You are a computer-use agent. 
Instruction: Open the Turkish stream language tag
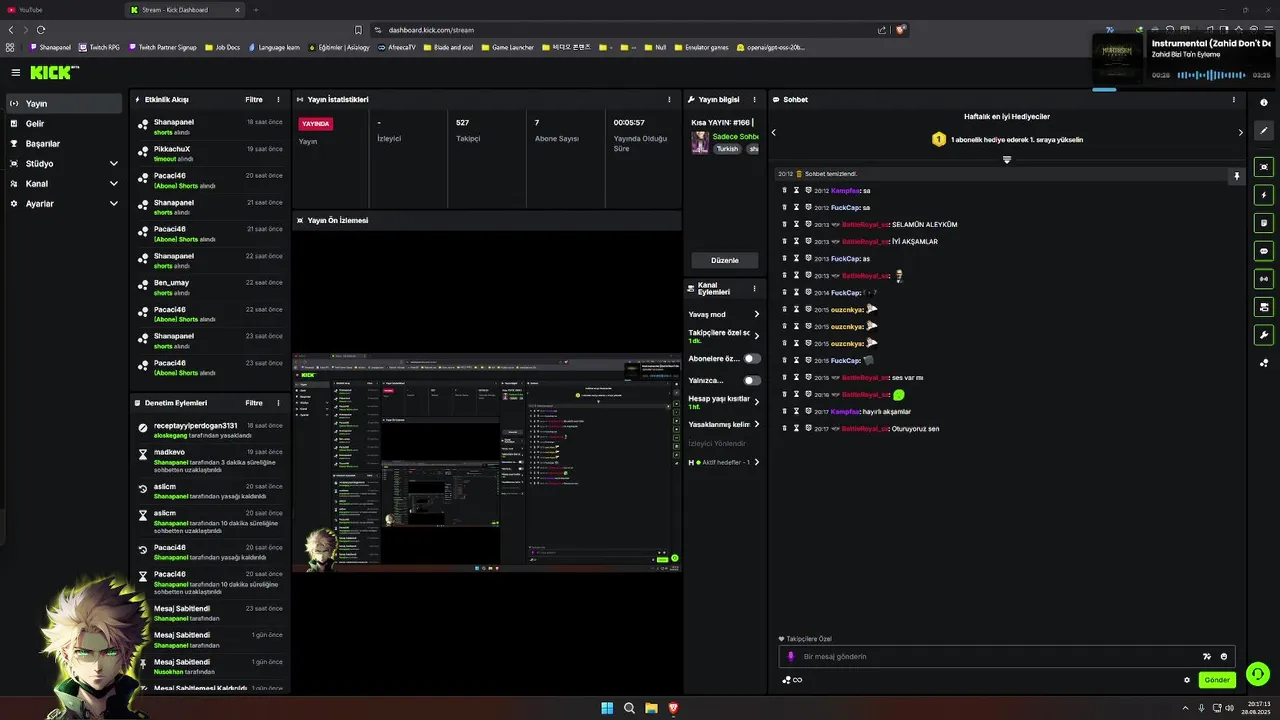click(x=727, y=149)
